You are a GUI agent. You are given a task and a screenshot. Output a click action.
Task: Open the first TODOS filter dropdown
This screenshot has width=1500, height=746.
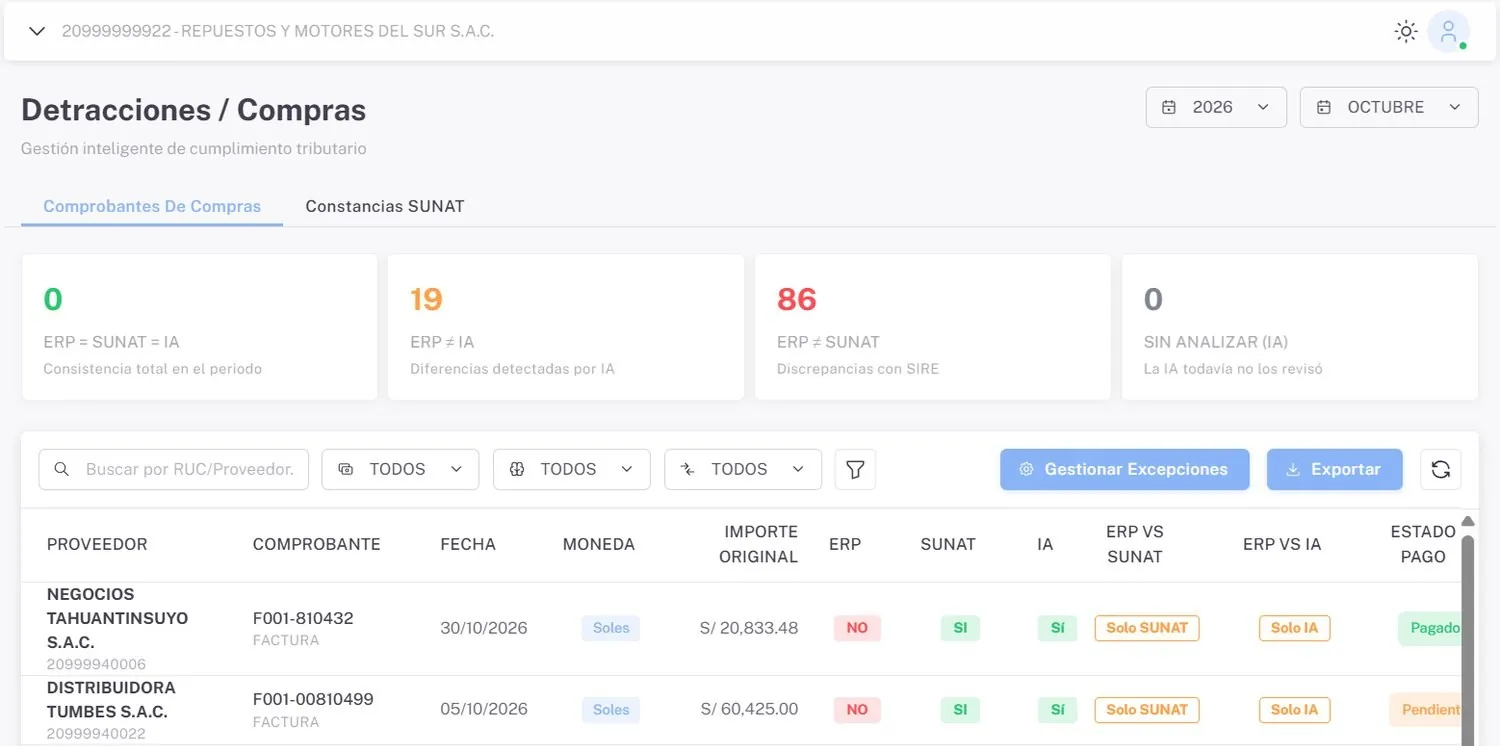(x=400, y=469)
